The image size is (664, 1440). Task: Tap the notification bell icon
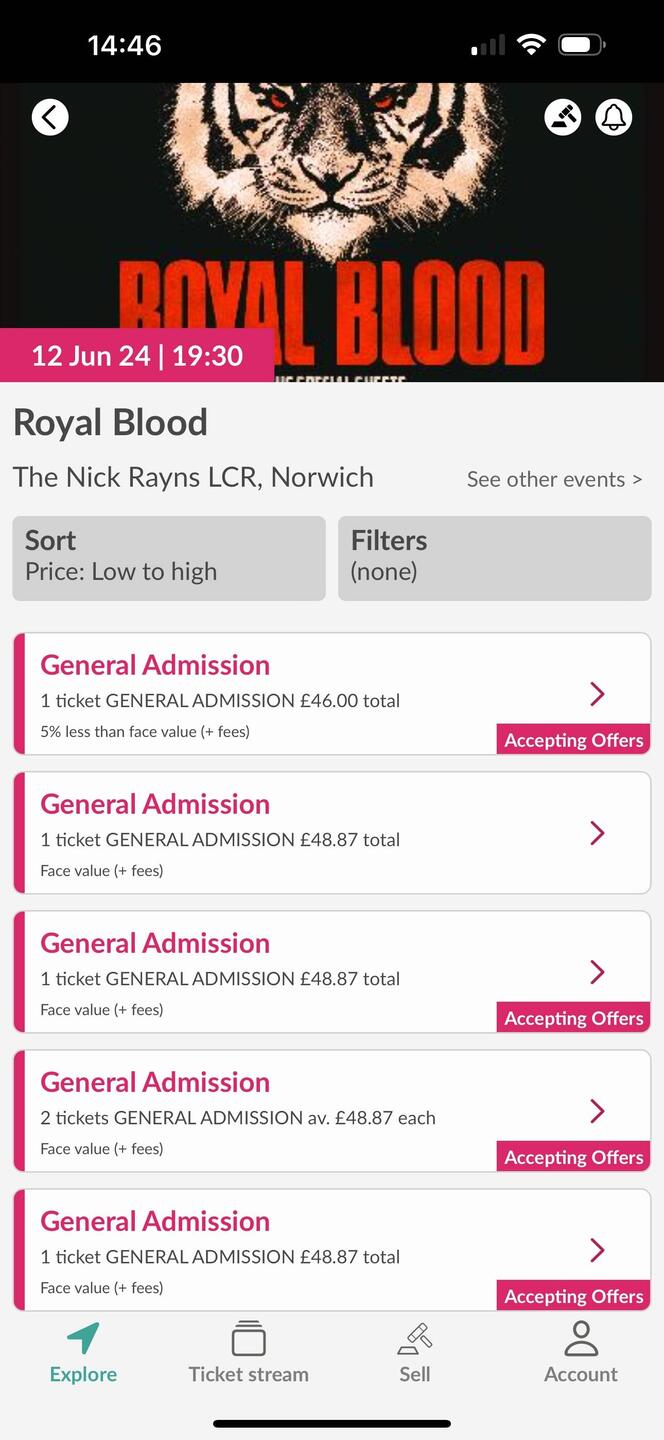click(614, 117)
